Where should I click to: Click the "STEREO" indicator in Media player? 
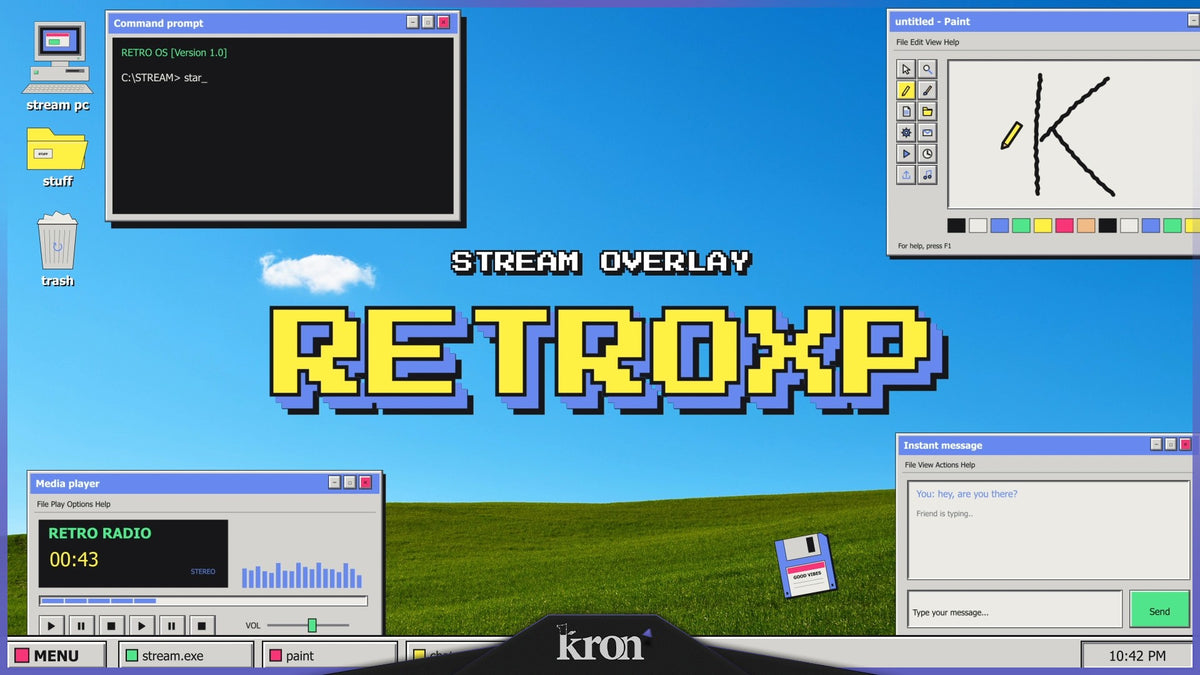point(203,572)
